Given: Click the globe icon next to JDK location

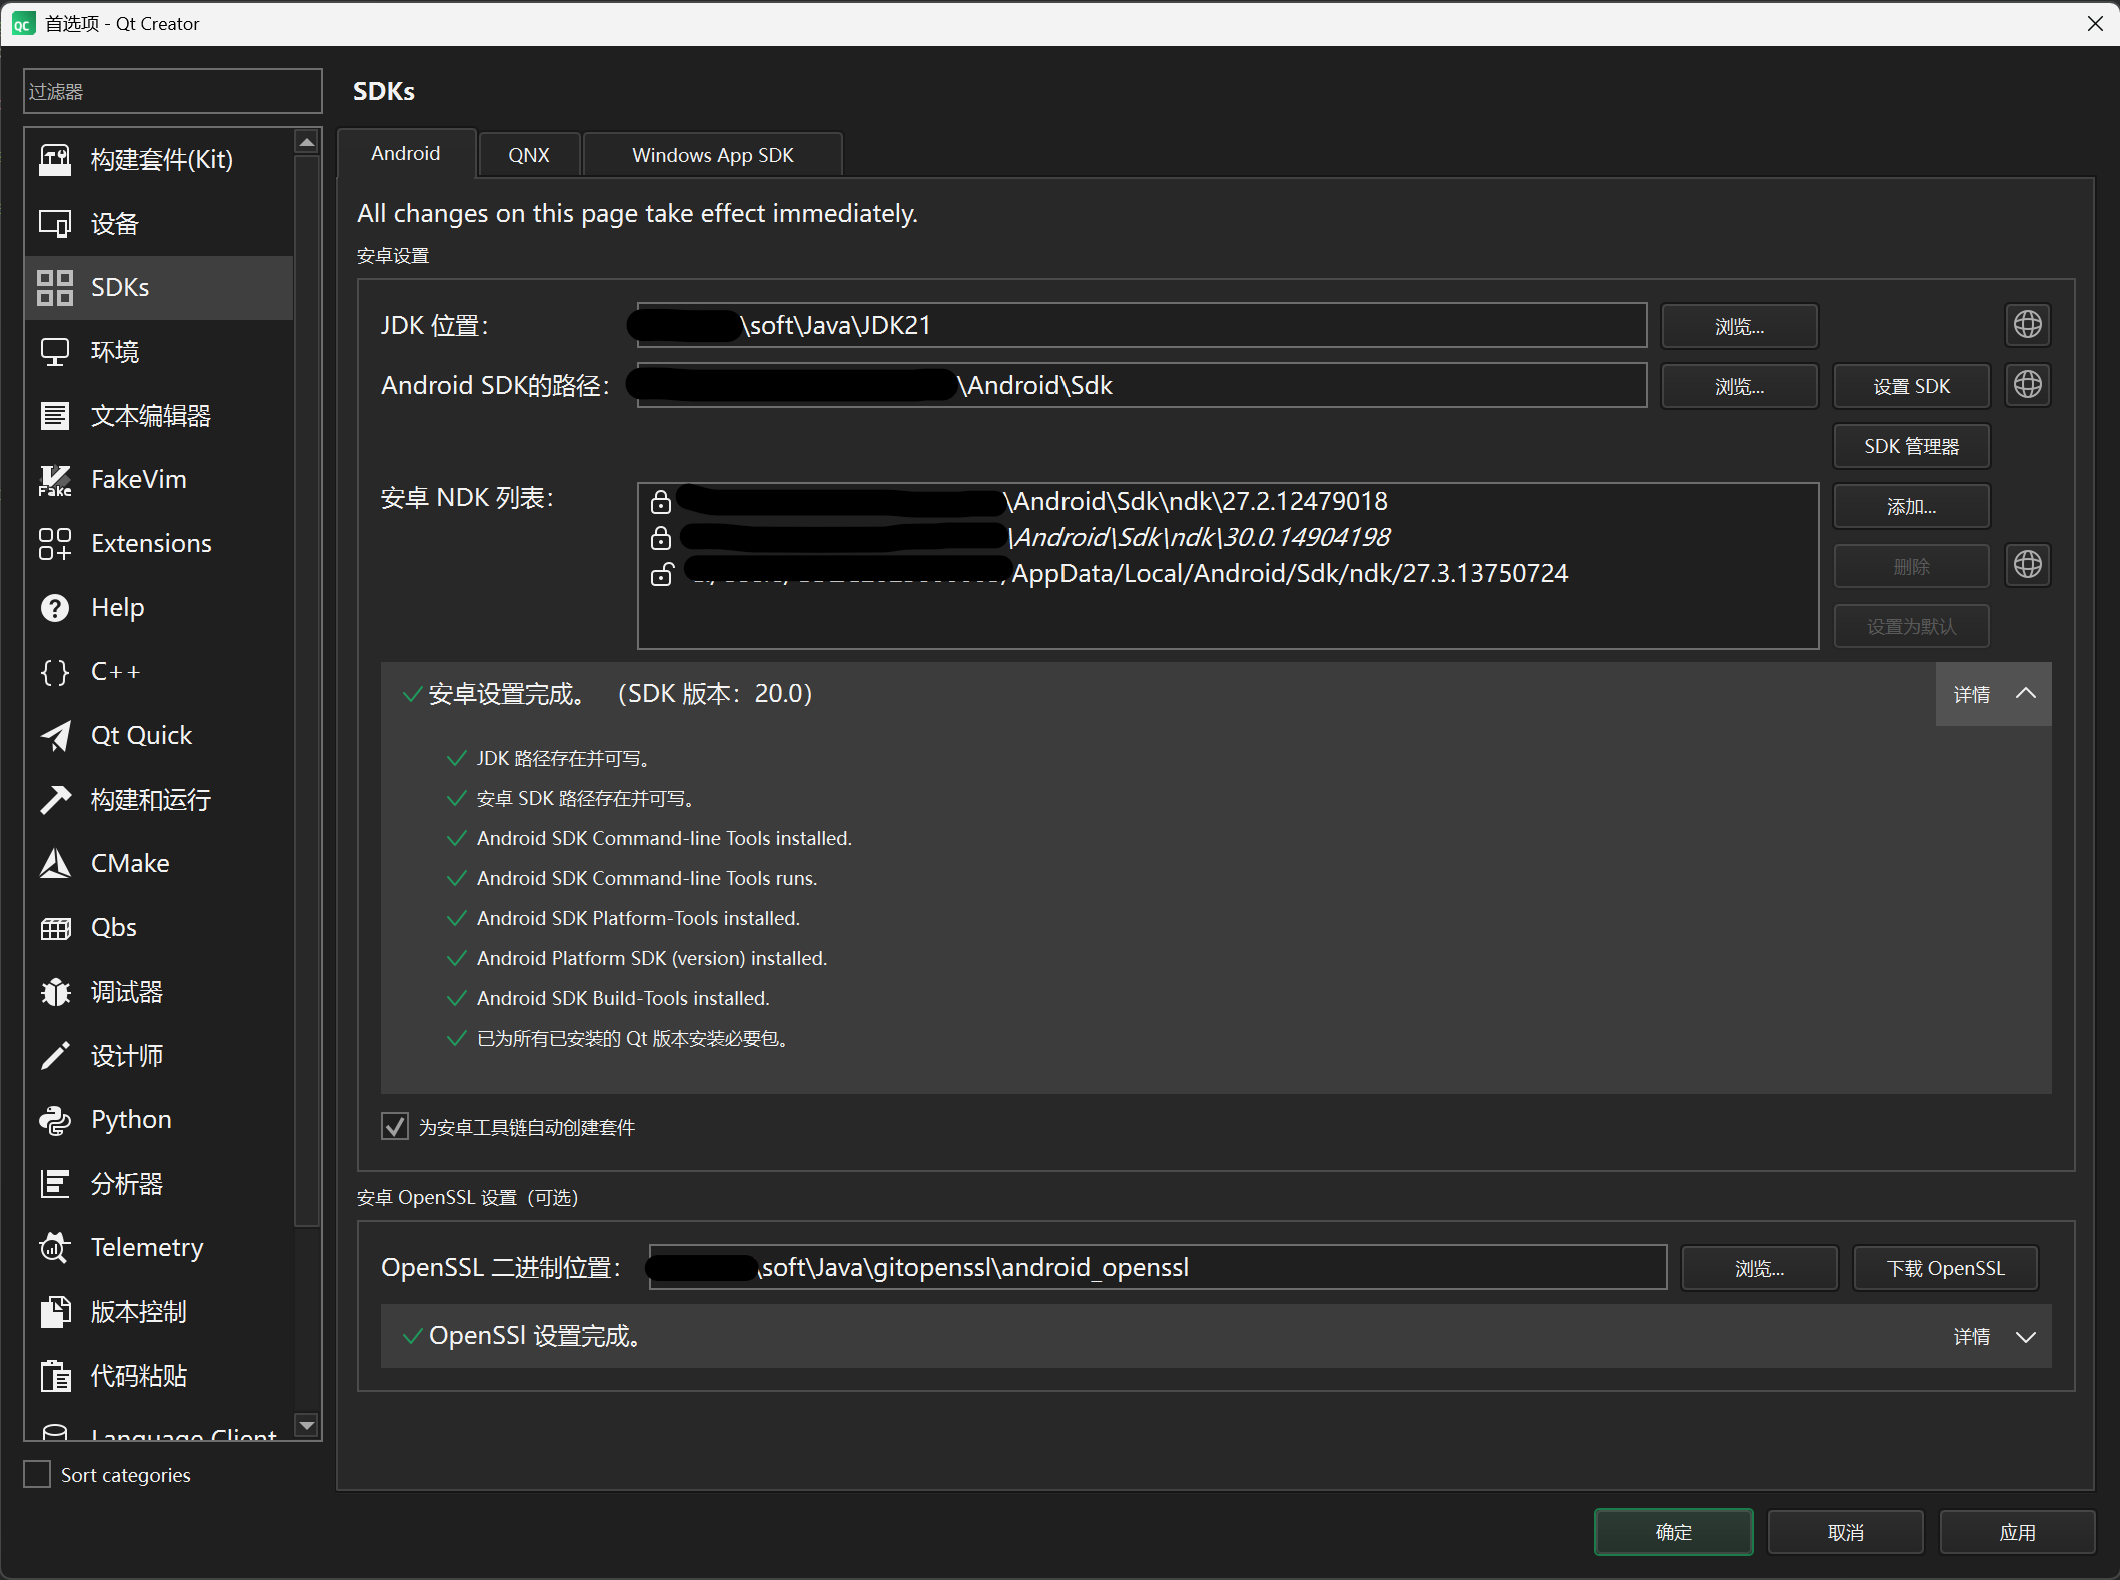Looking at the screenshot, I should (x=2028, y=325).
